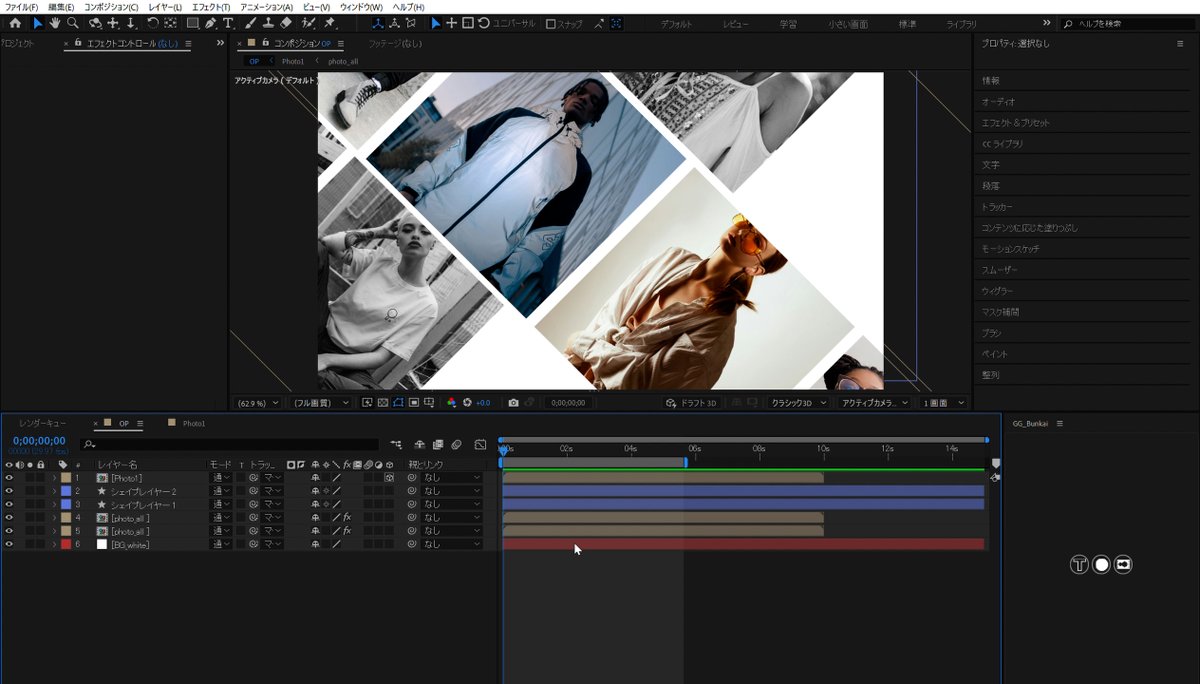Select the Rectangle shape tool
This screenshot has width=1200, height=684.
point(192,23)
